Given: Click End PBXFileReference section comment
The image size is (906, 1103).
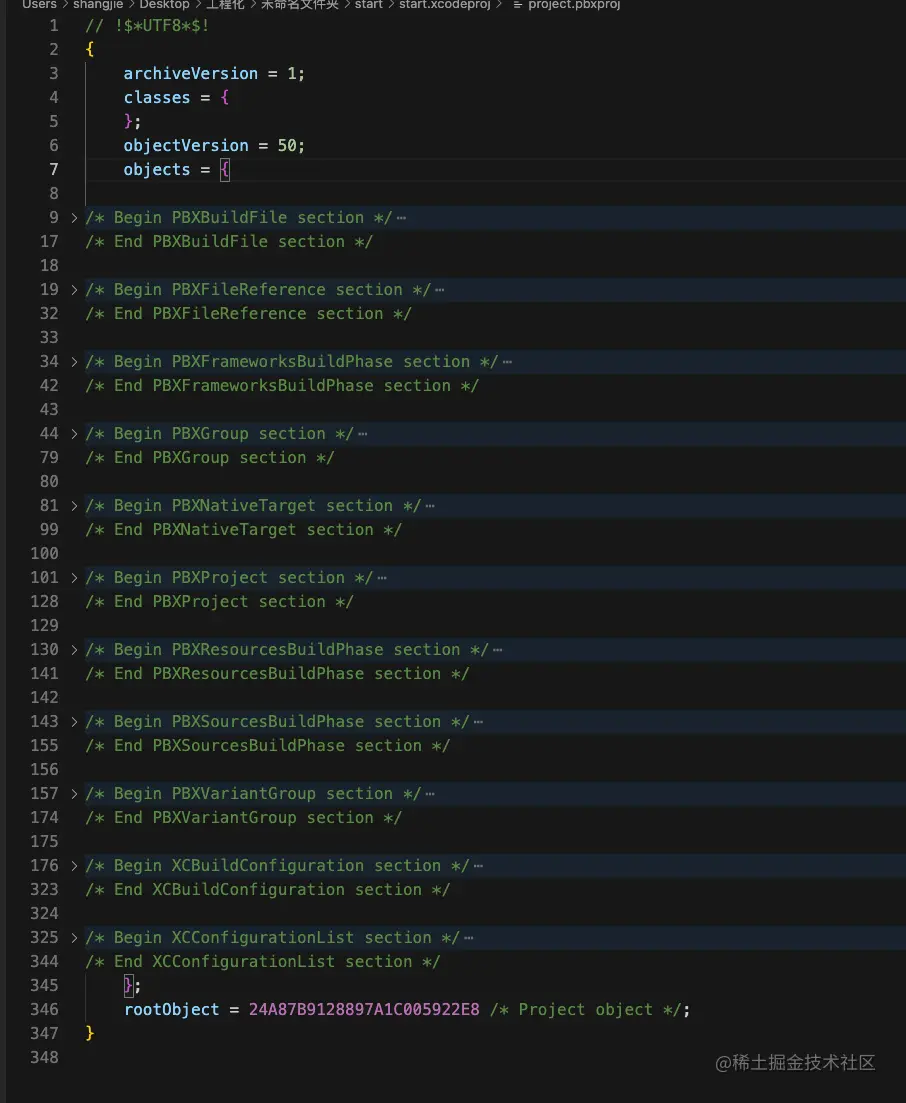Looking at the screenshot, I should click(x=248, y=314).
